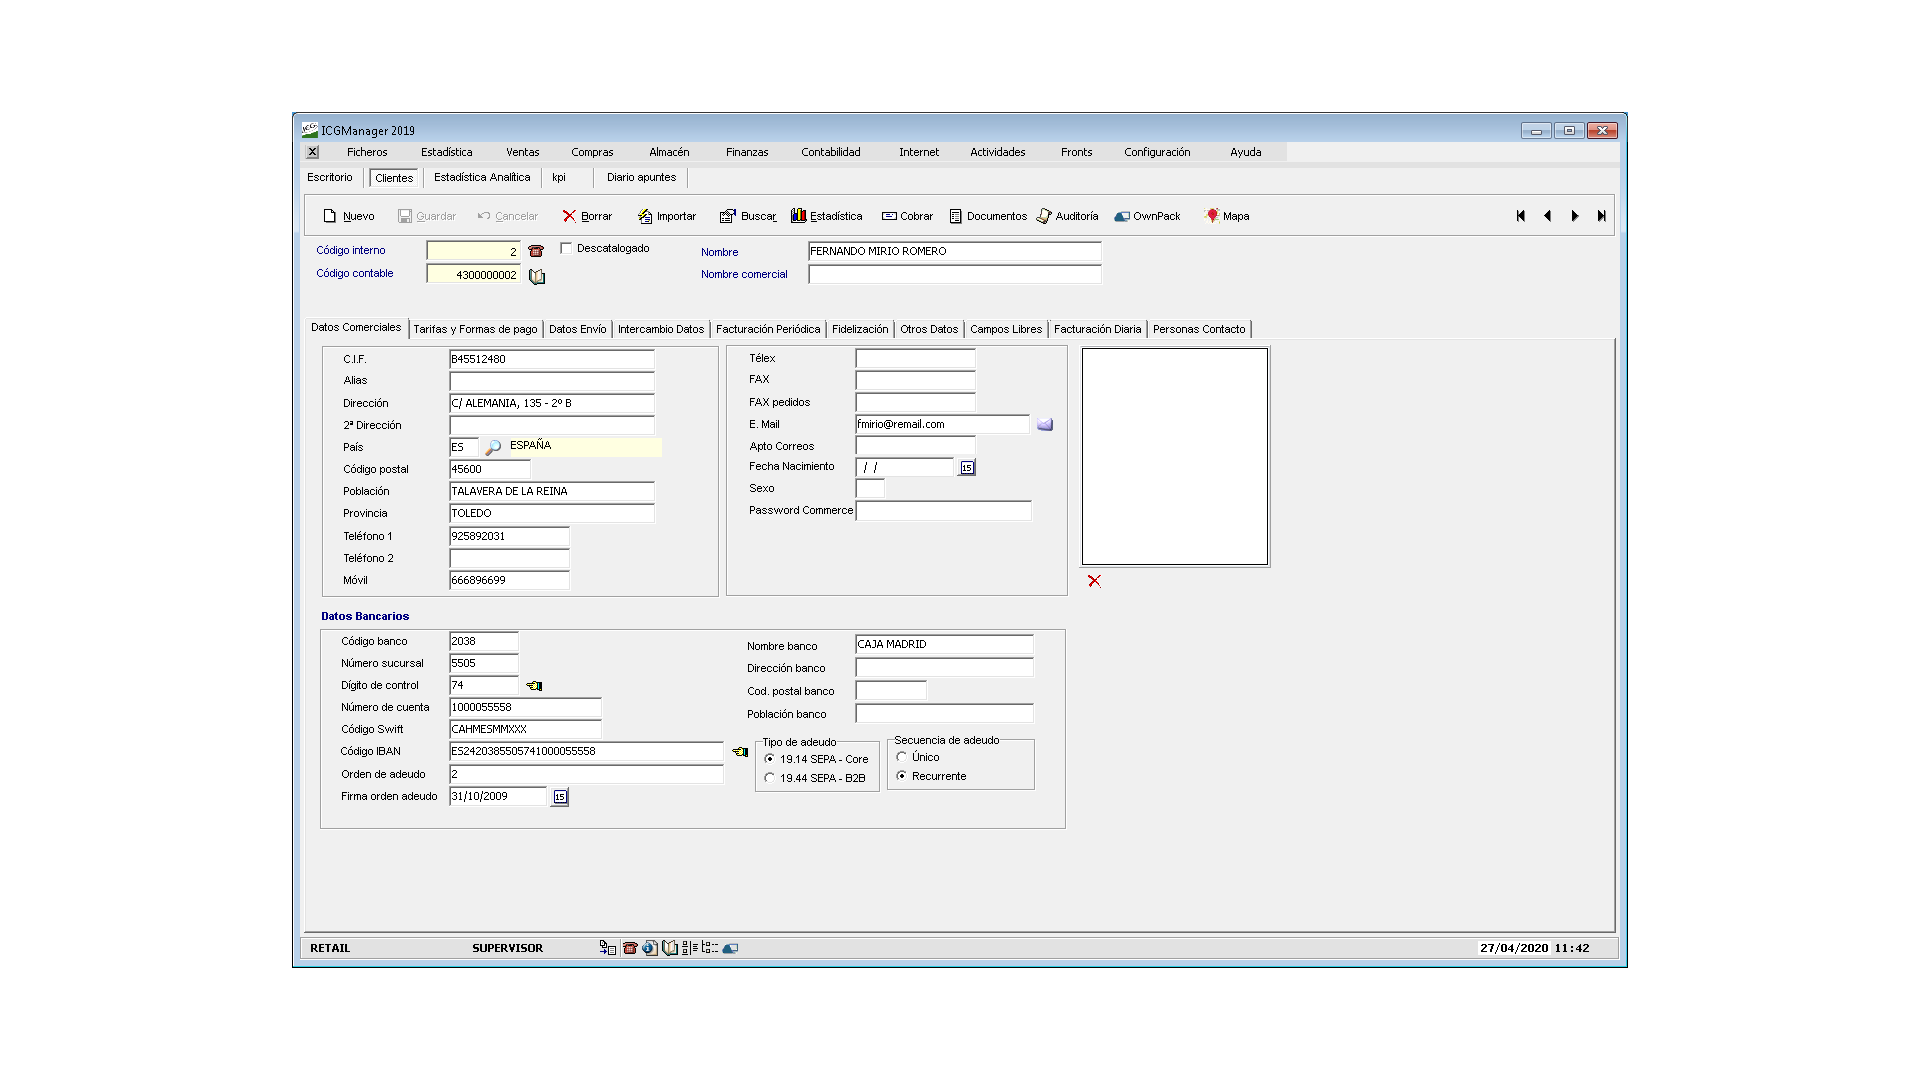Open the Buscar search tool
Screen dimensions: 1920x1080
tap(748, 216)
